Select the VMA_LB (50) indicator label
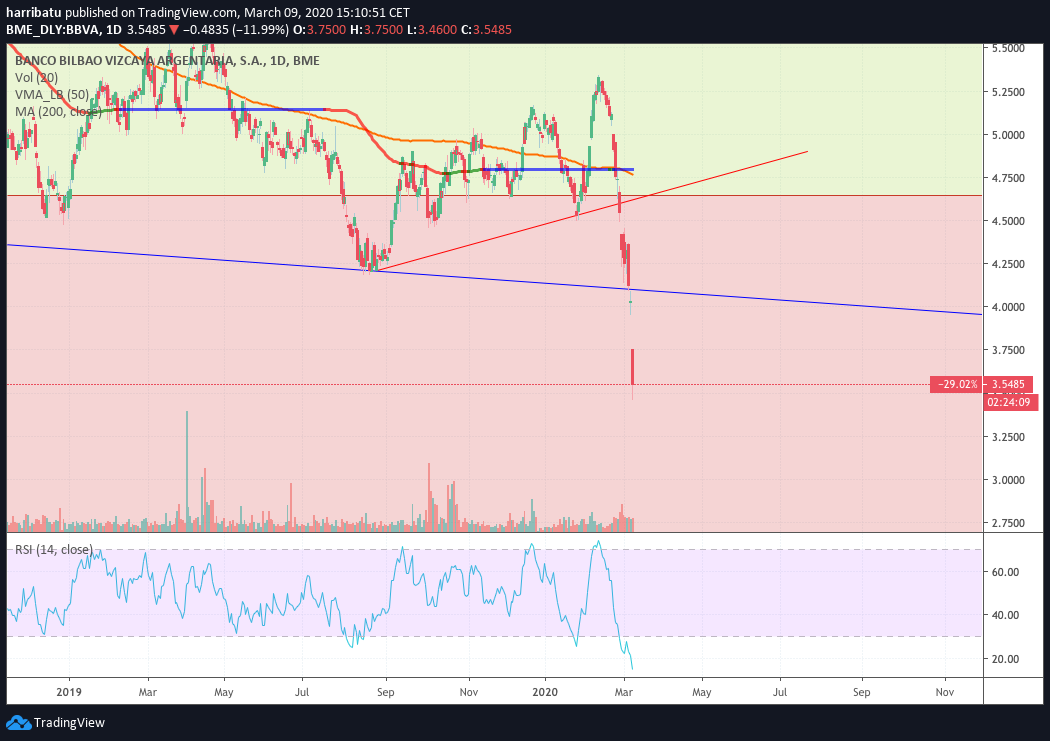1050x741 pixels. tap(52, 94)
